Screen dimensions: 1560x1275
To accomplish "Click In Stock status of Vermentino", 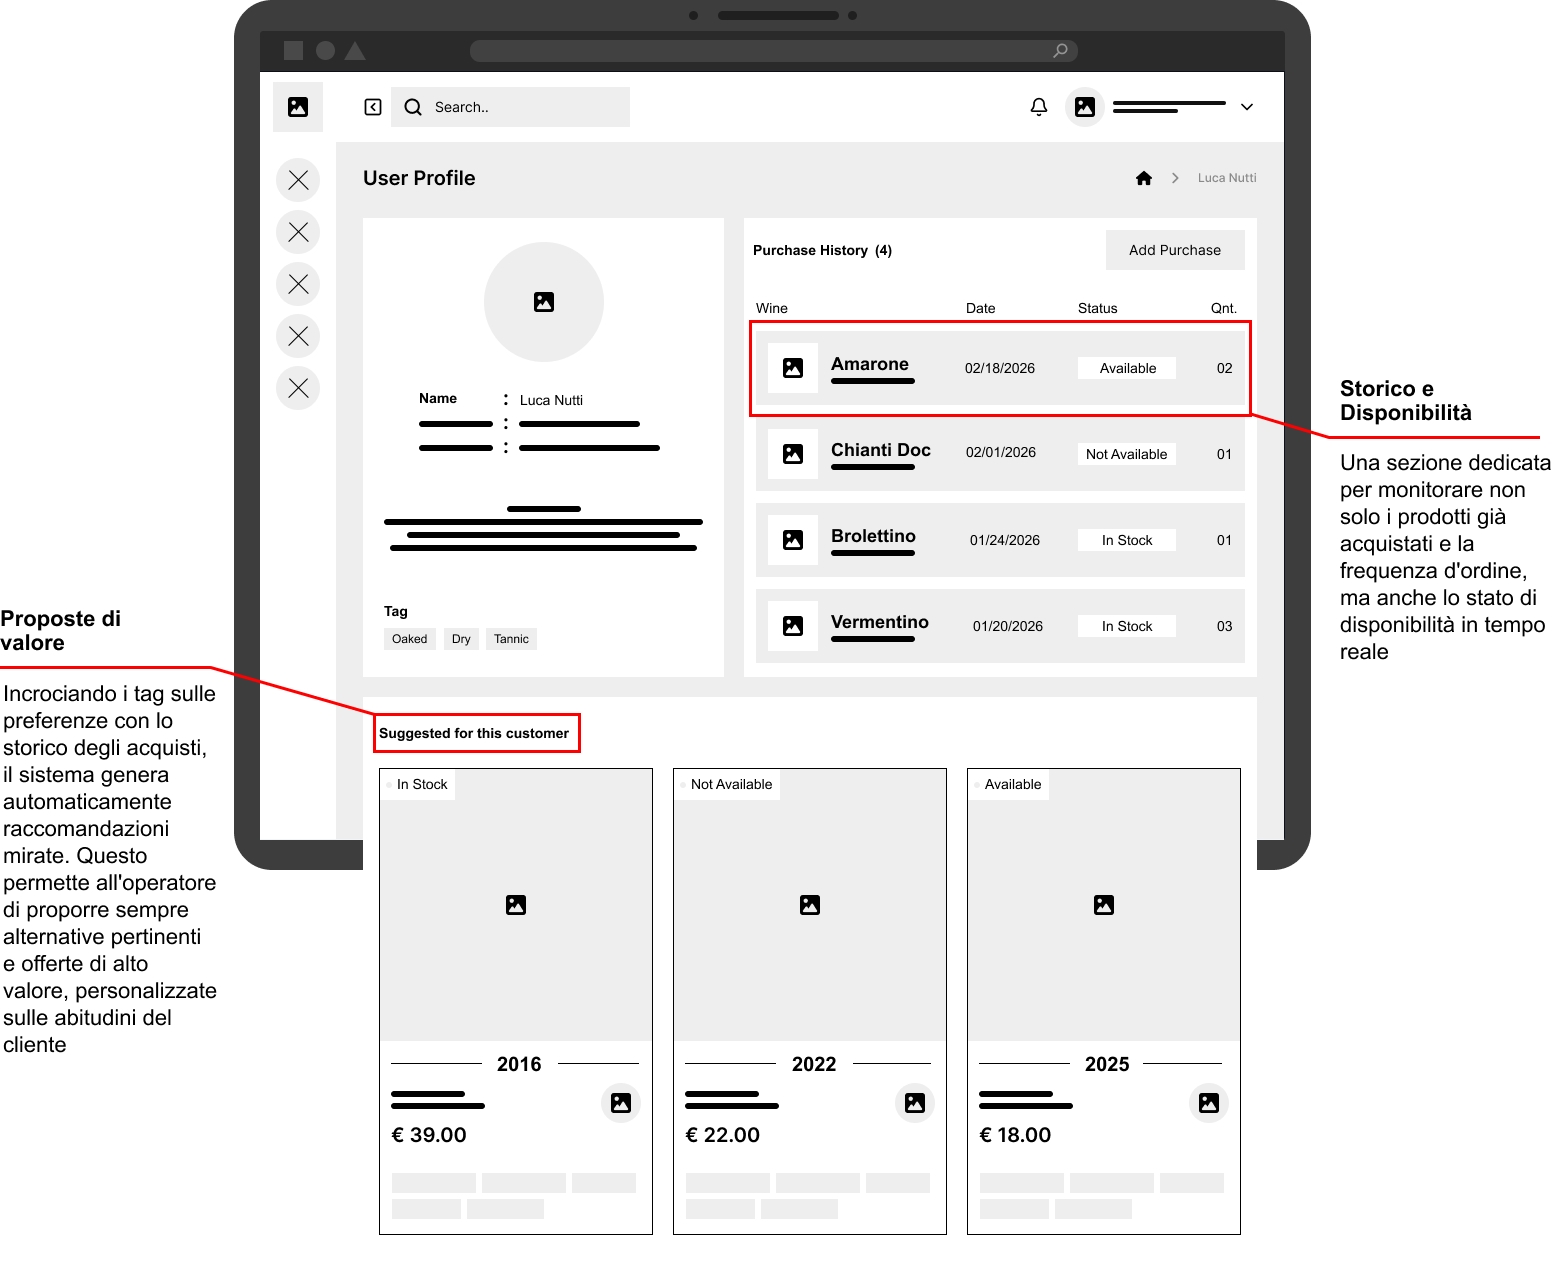I will 1127,626.
